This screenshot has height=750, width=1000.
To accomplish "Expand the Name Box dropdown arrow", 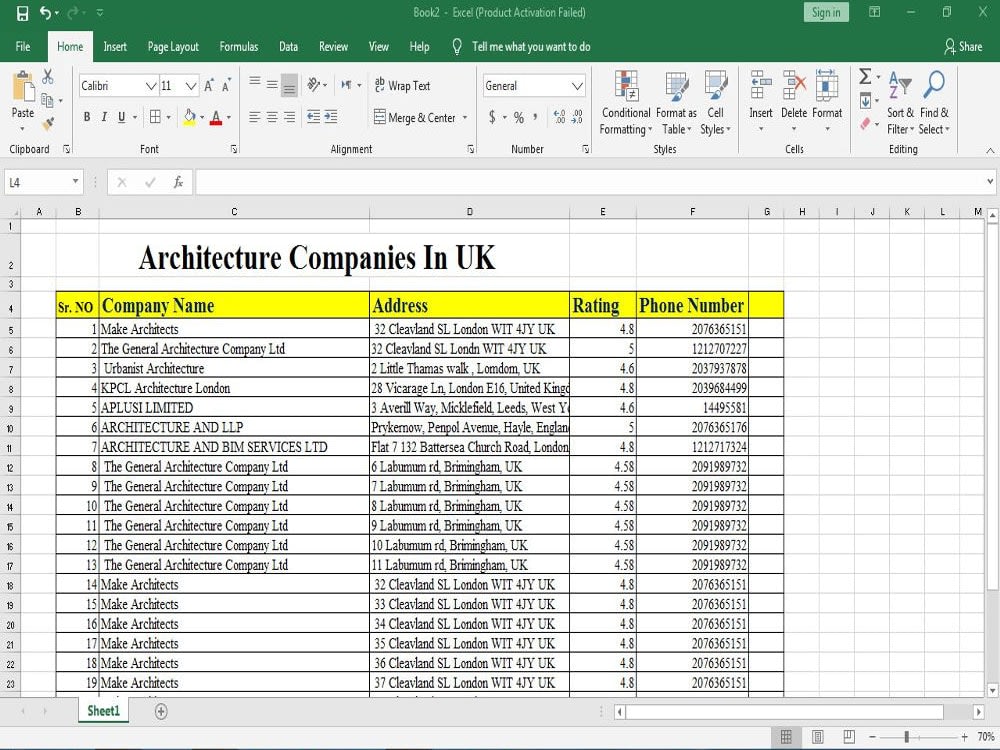I will pos(75,182).
